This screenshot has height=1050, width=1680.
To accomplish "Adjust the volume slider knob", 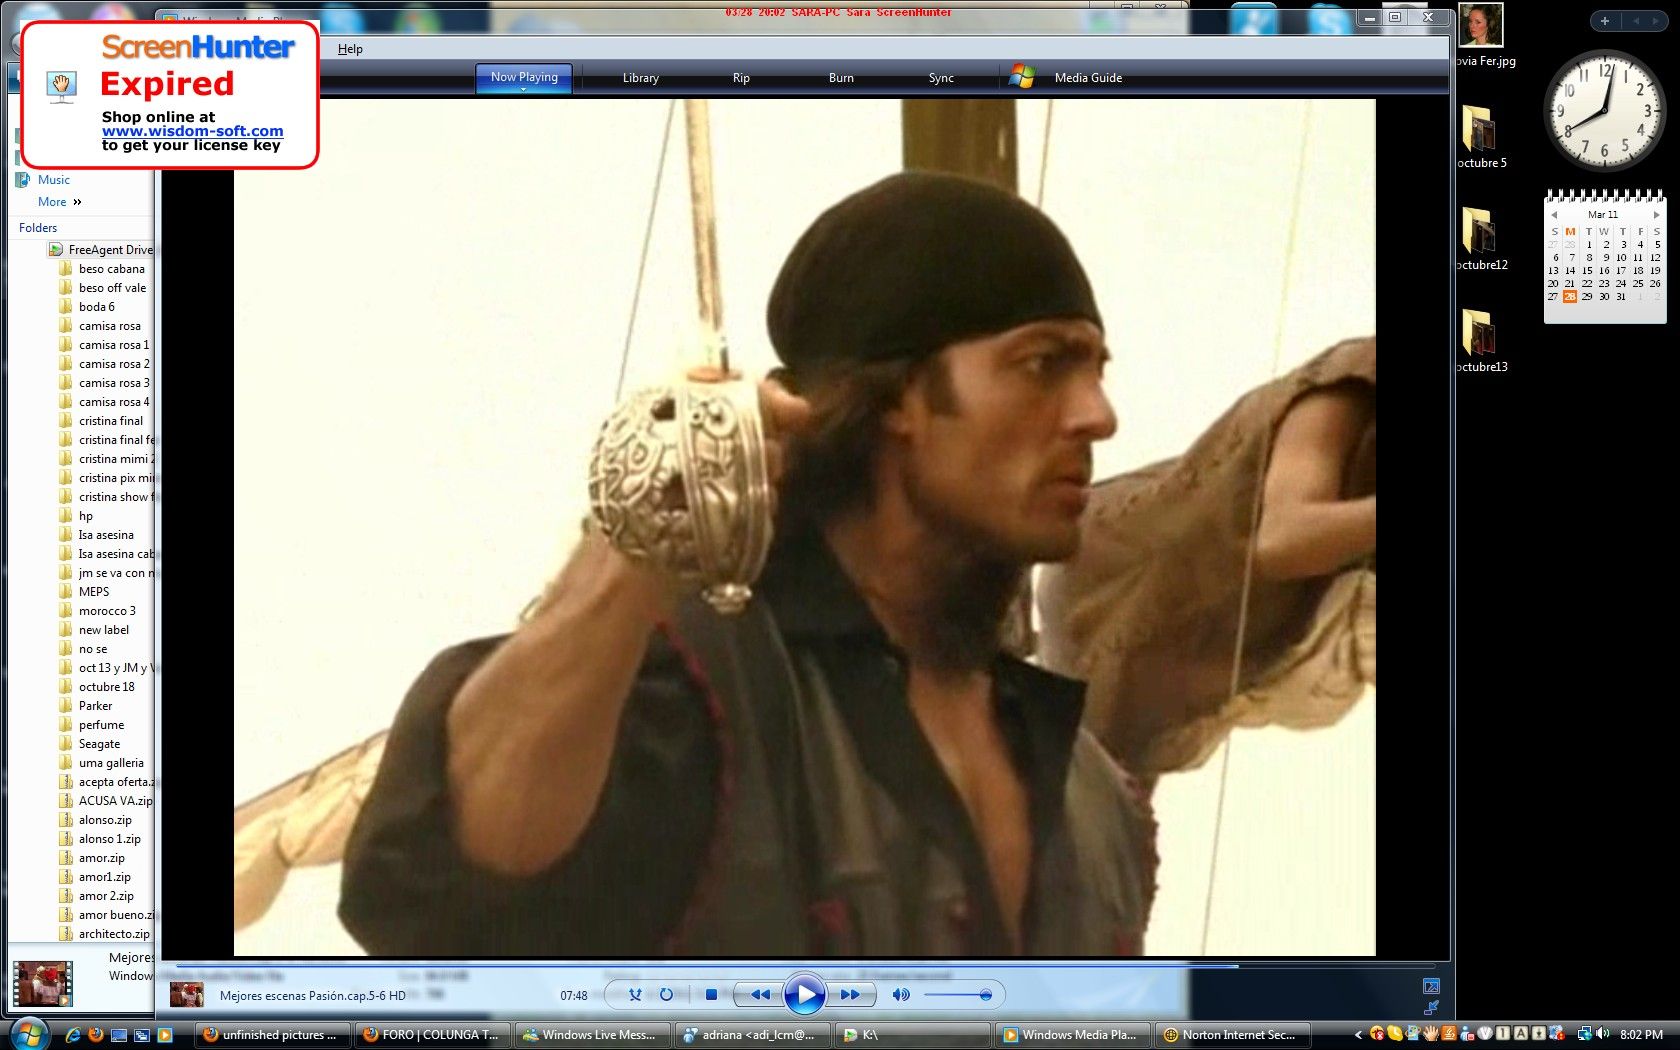I will coord(985,995).
